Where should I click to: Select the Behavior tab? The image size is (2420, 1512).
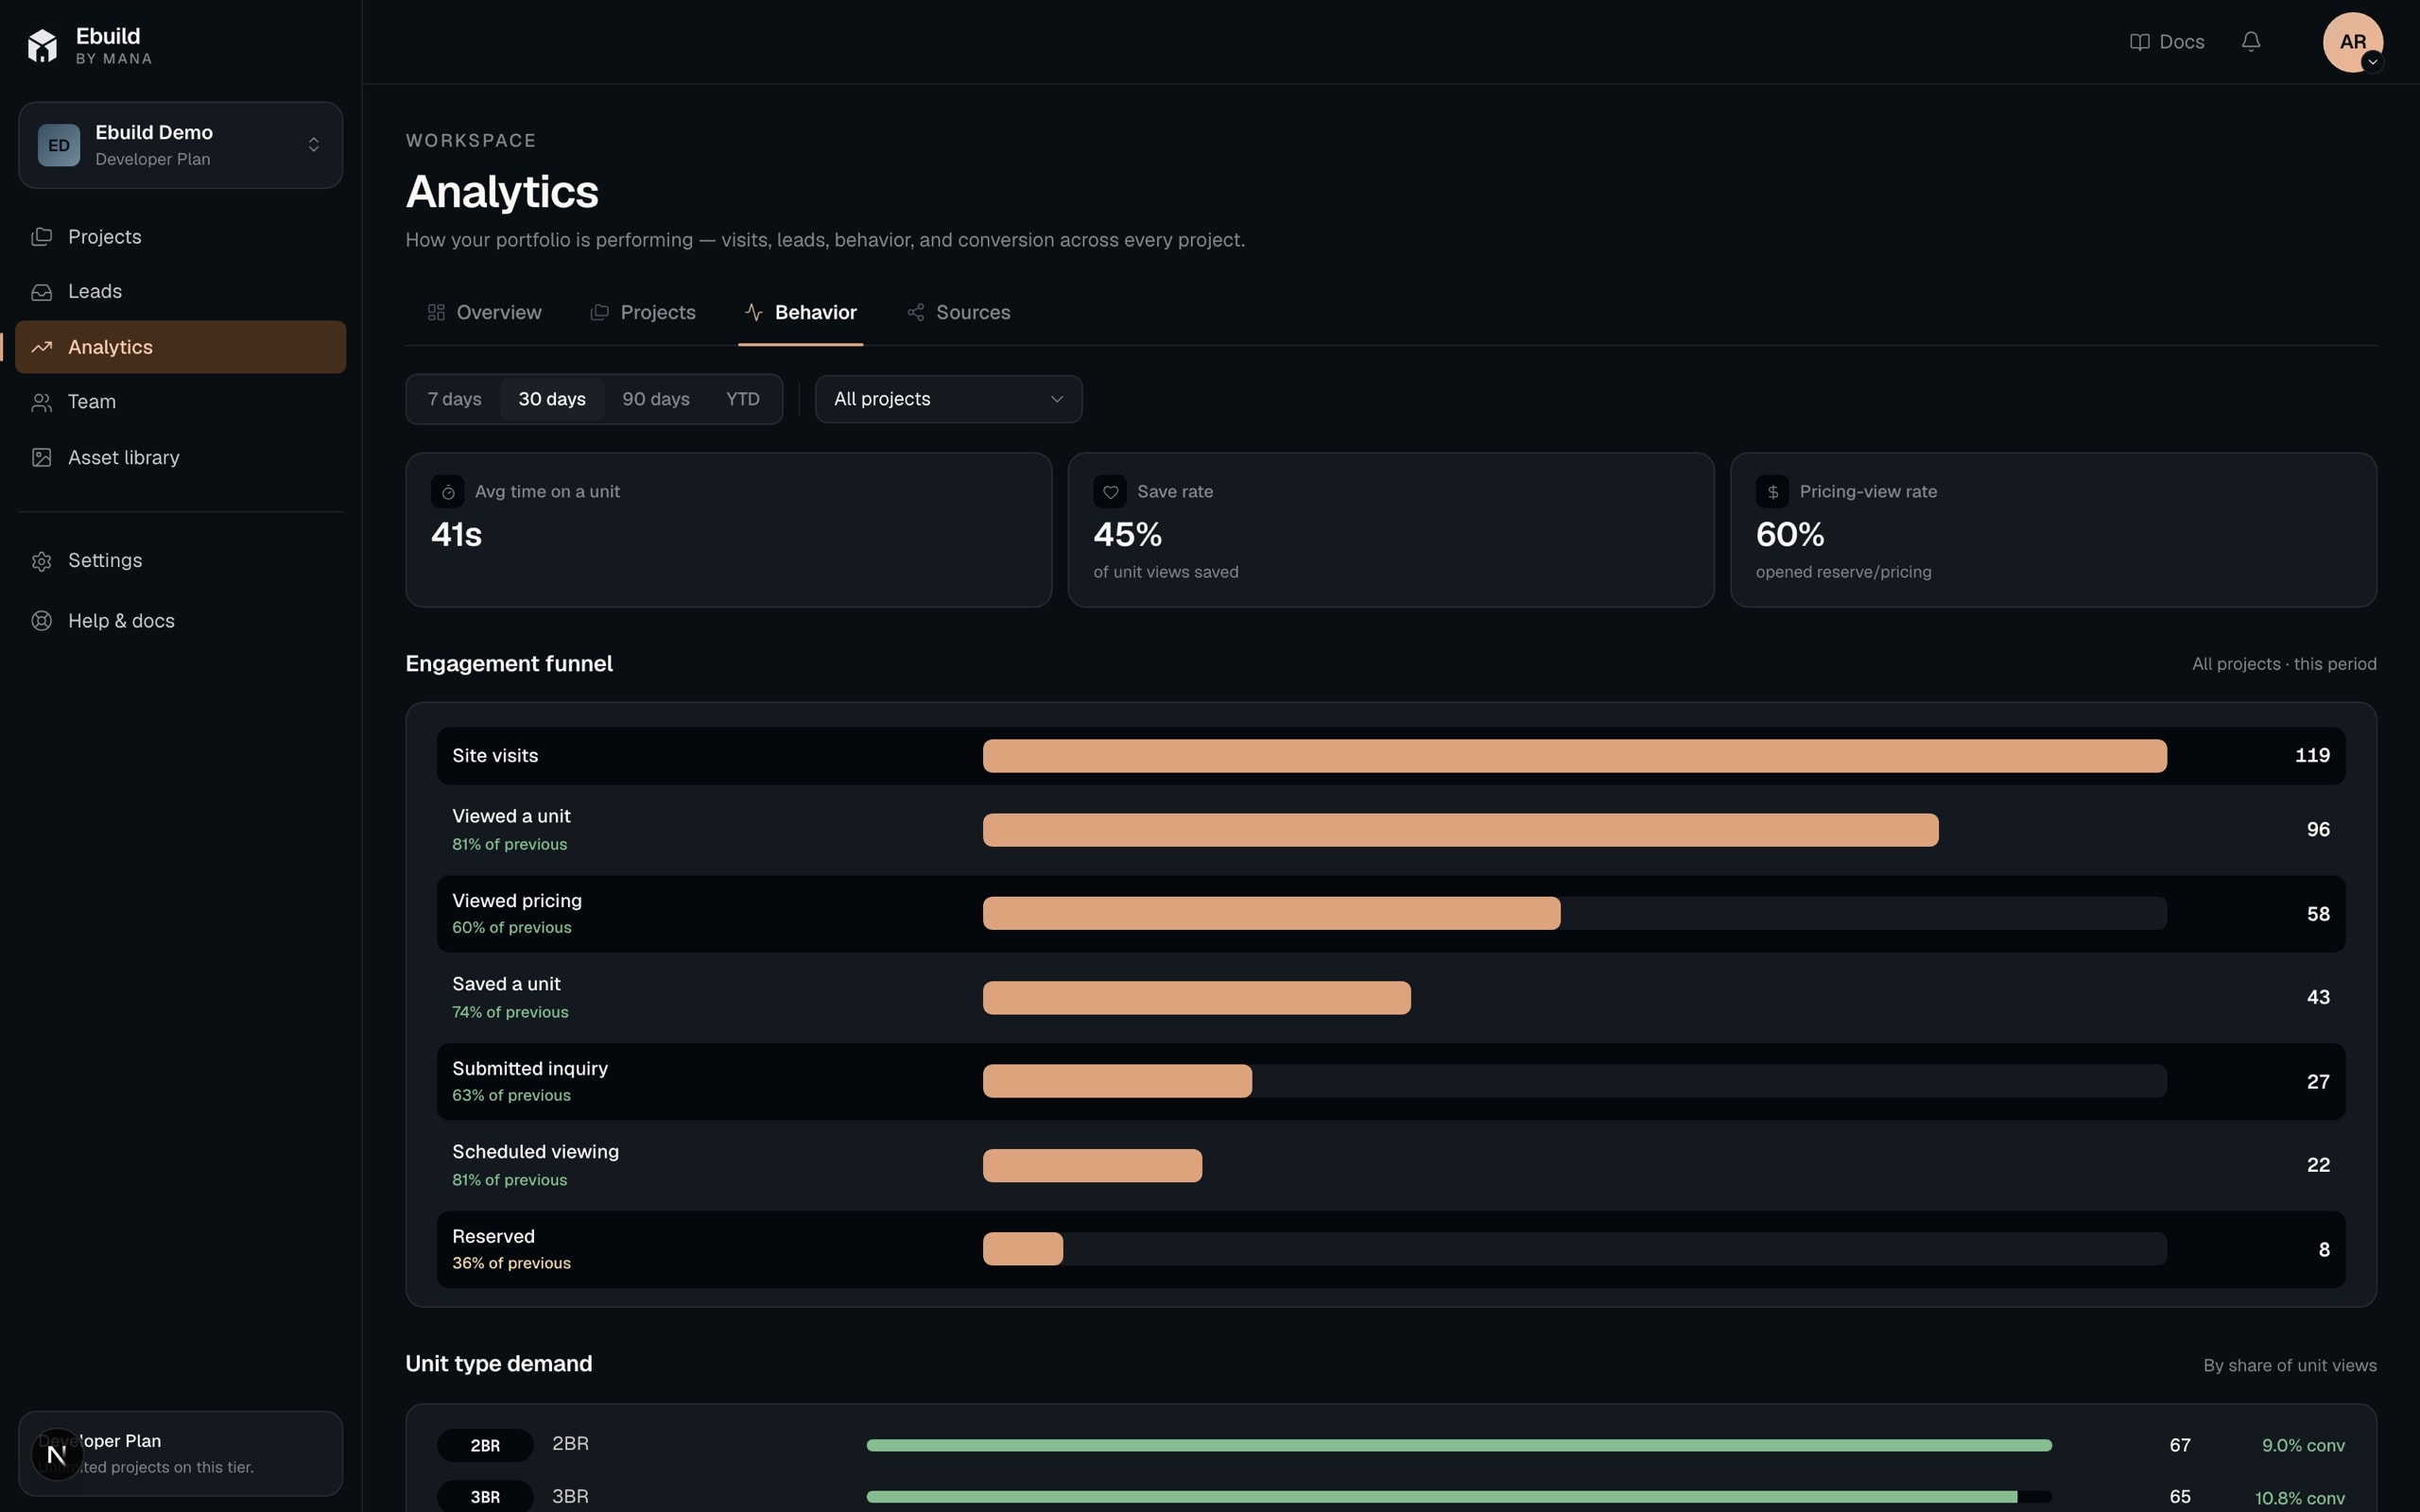pyautogui.click(x=801, y=313)
